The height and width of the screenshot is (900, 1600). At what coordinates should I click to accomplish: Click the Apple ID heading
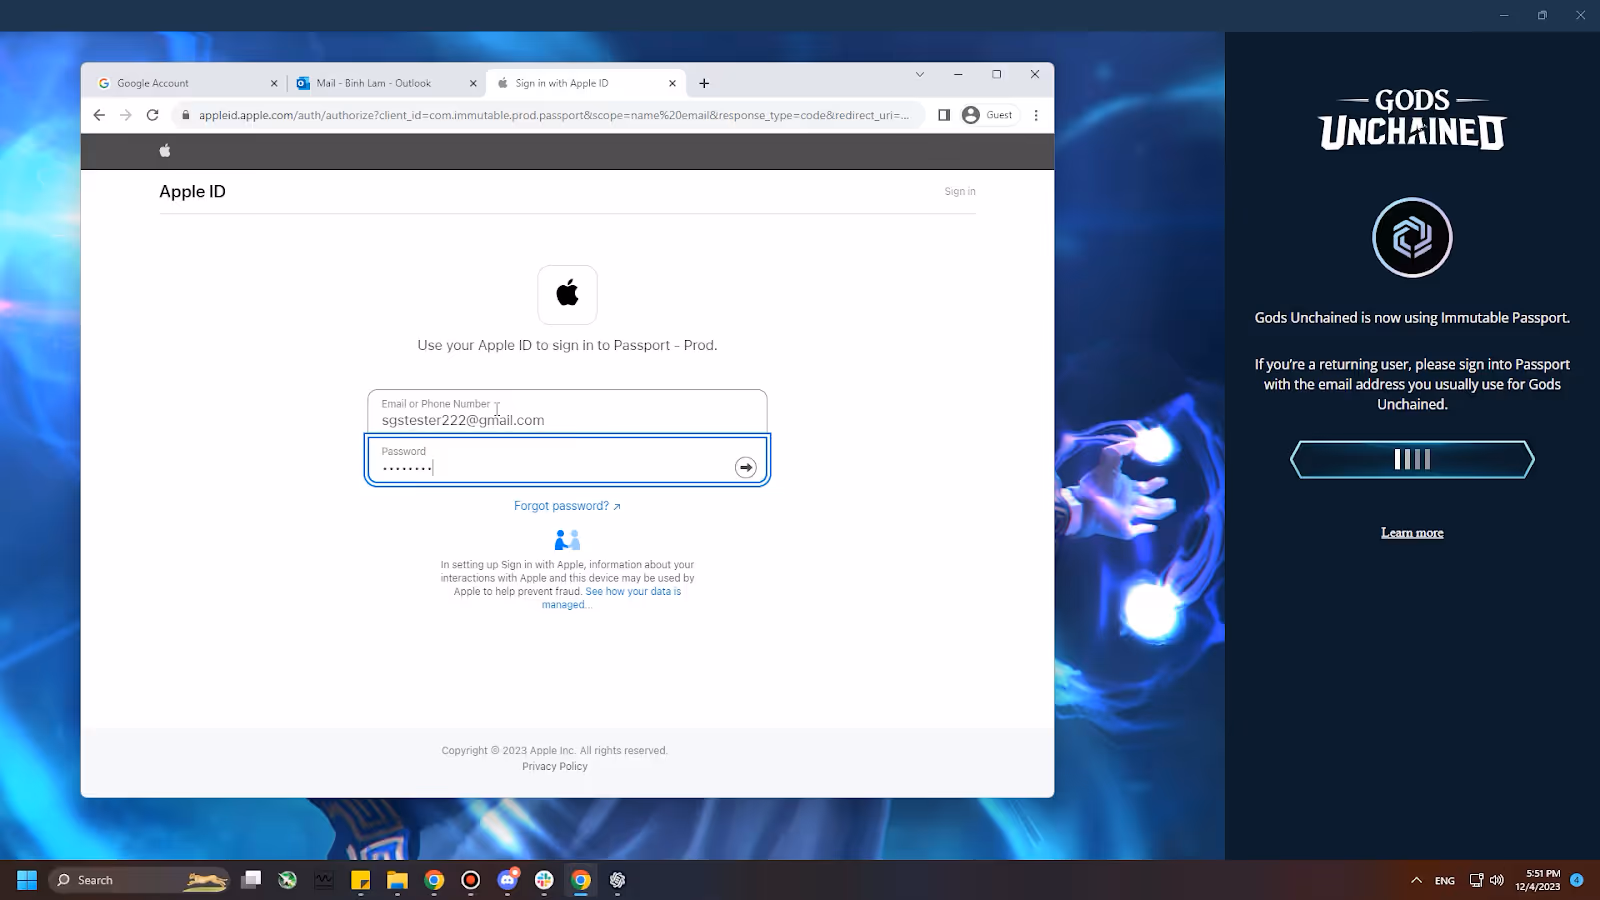pos(192,191)
